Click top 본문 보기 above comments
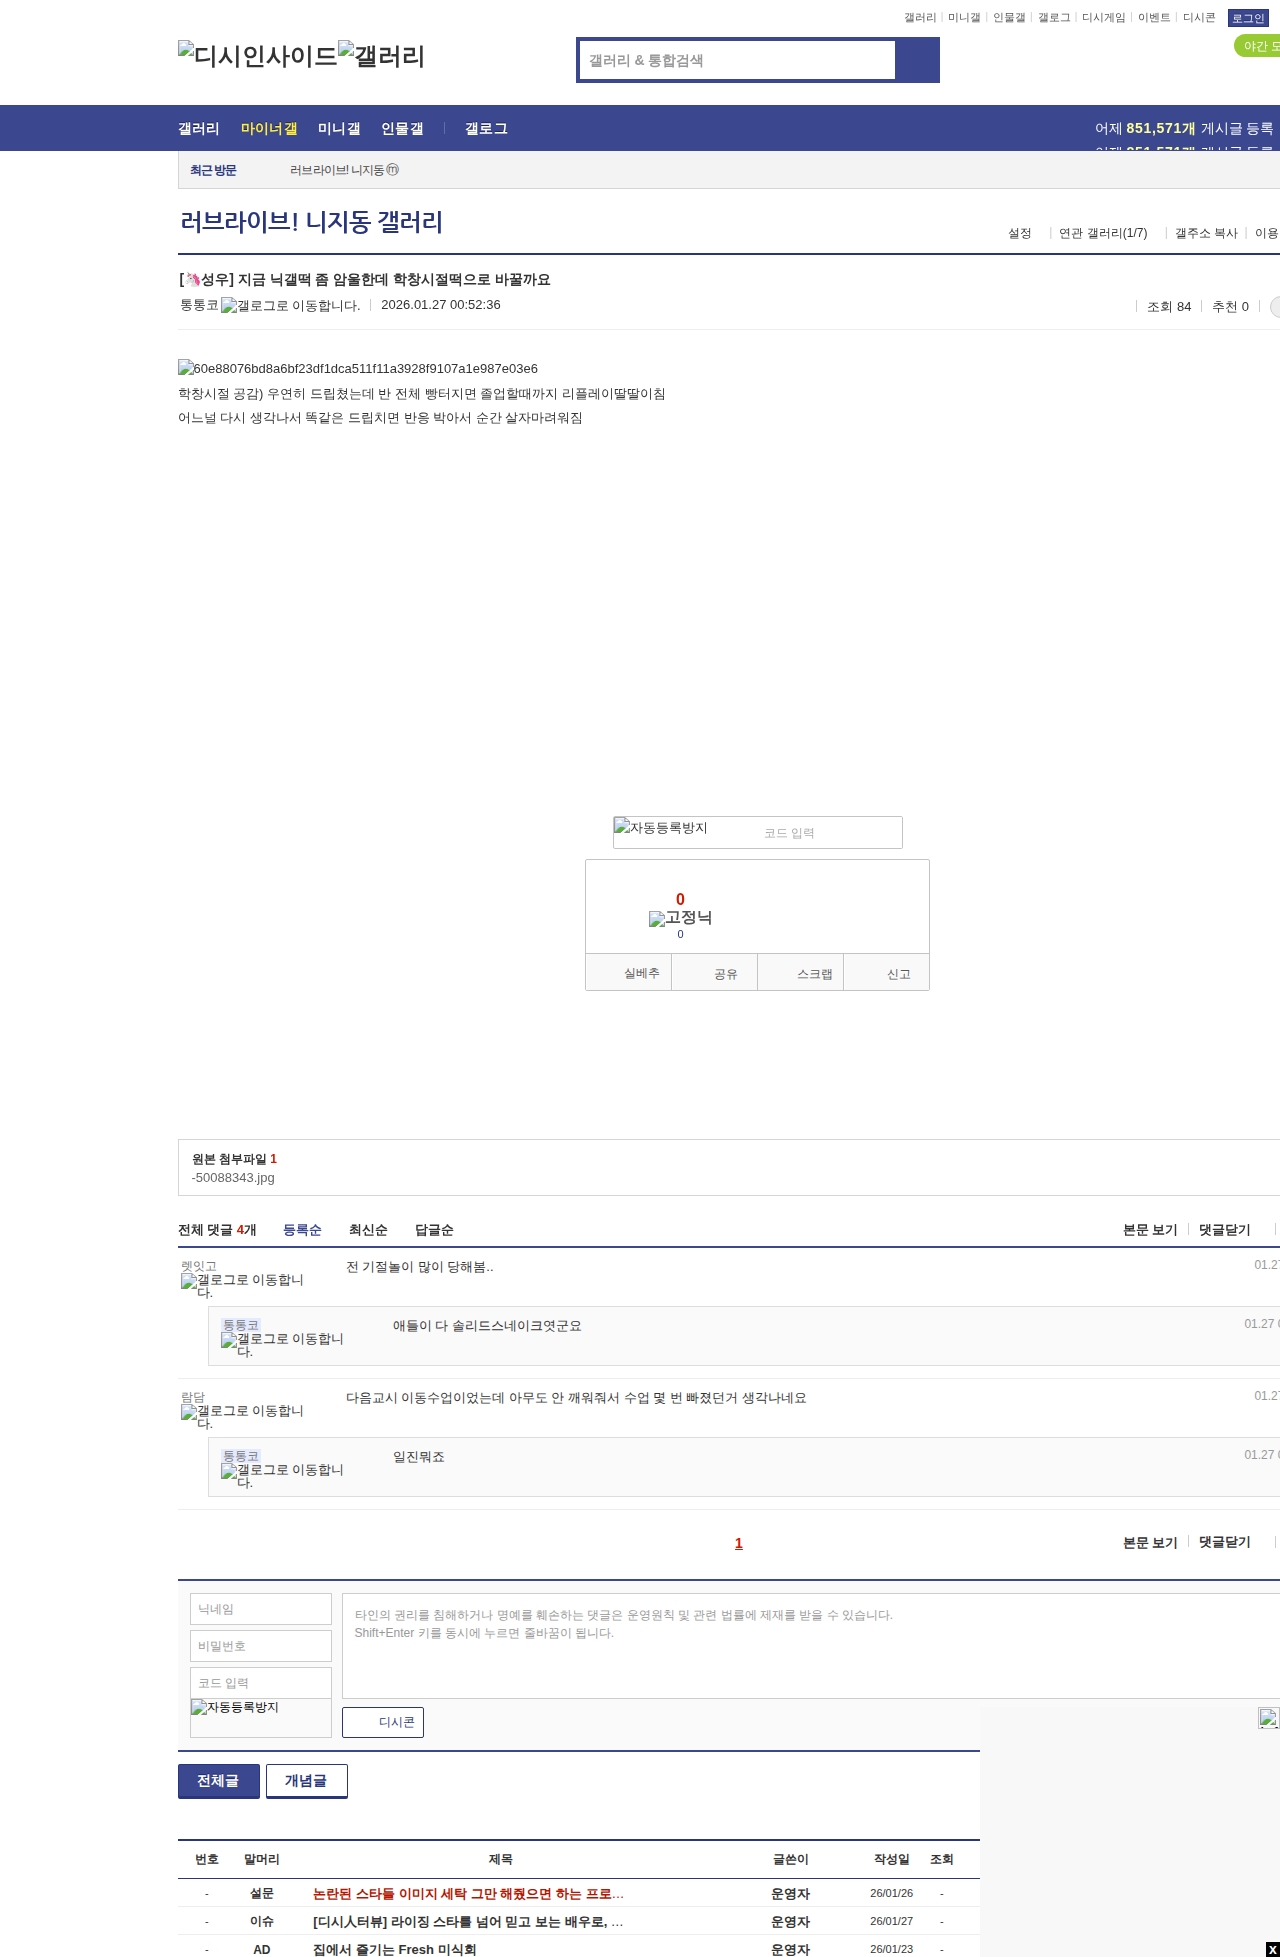 pos(1150,1230)
